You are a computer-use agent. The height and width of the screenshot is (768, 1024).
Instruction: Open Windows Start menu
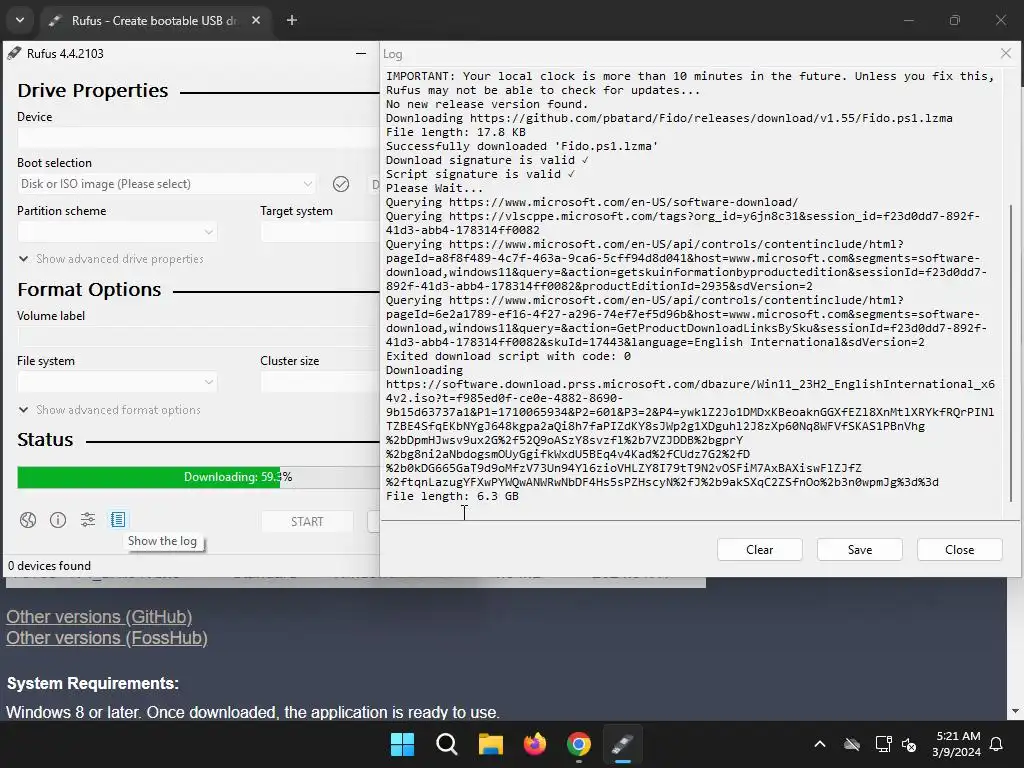point(402,744)
